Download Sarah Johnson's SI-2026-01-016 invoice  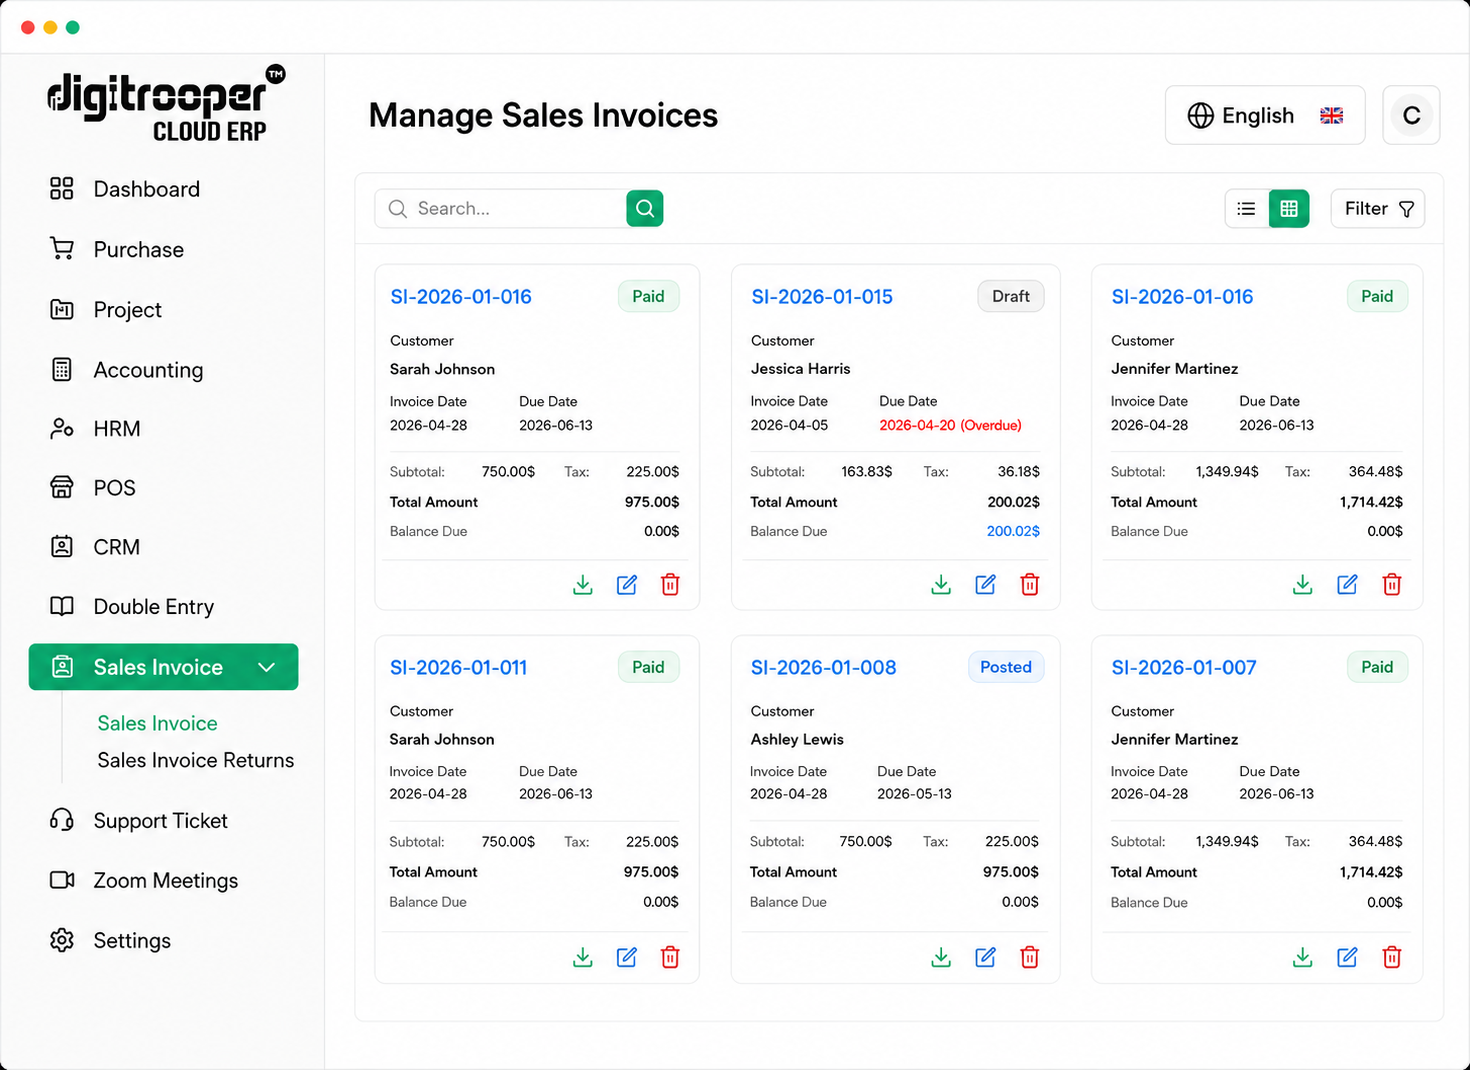(x=582, y=584)
